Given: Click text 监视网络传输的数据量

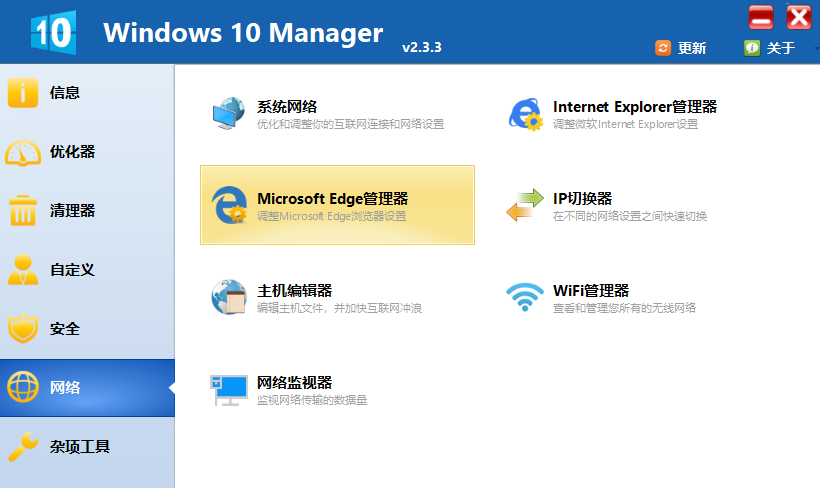Looking at the screenshot, I should [312, 400].
